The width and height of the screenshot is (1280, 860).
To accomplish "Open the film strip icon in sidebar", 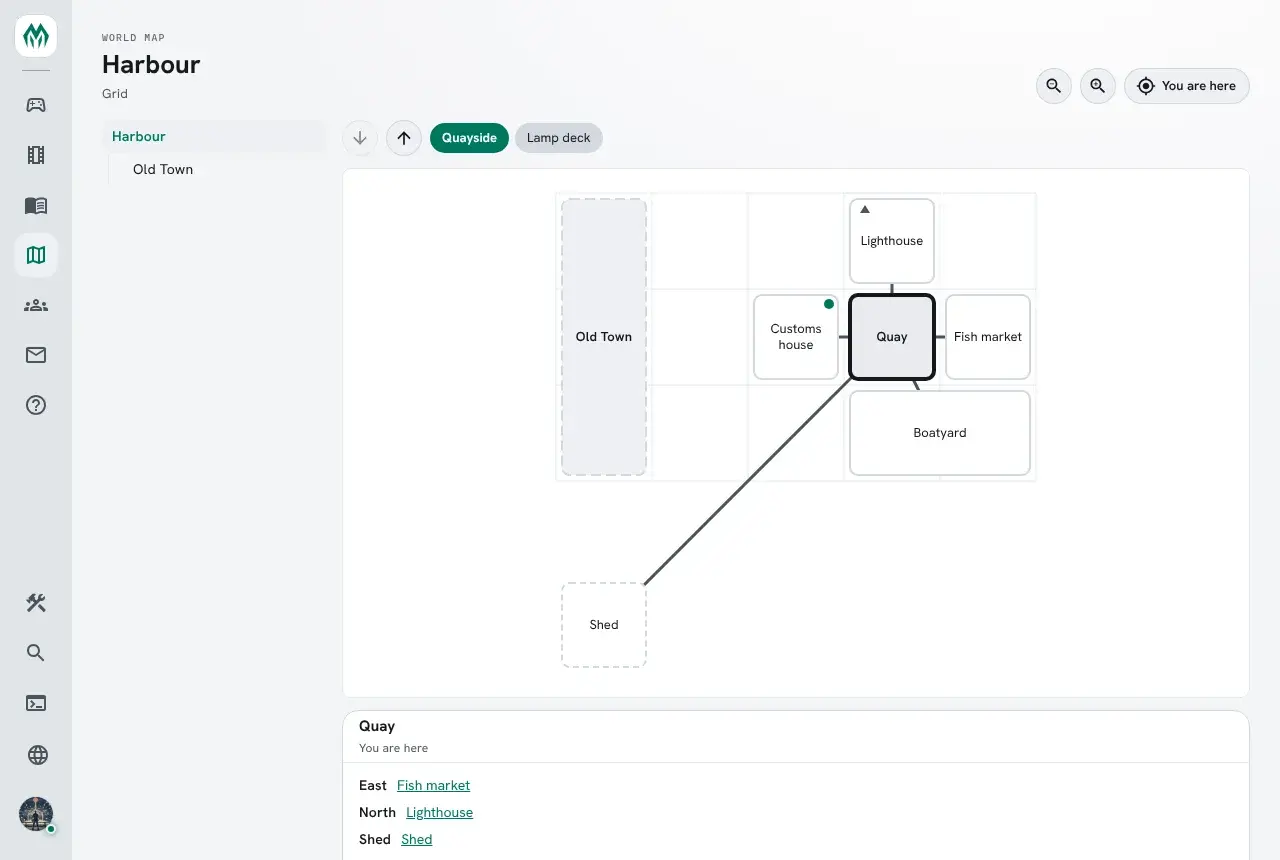I will pos(36,155).
